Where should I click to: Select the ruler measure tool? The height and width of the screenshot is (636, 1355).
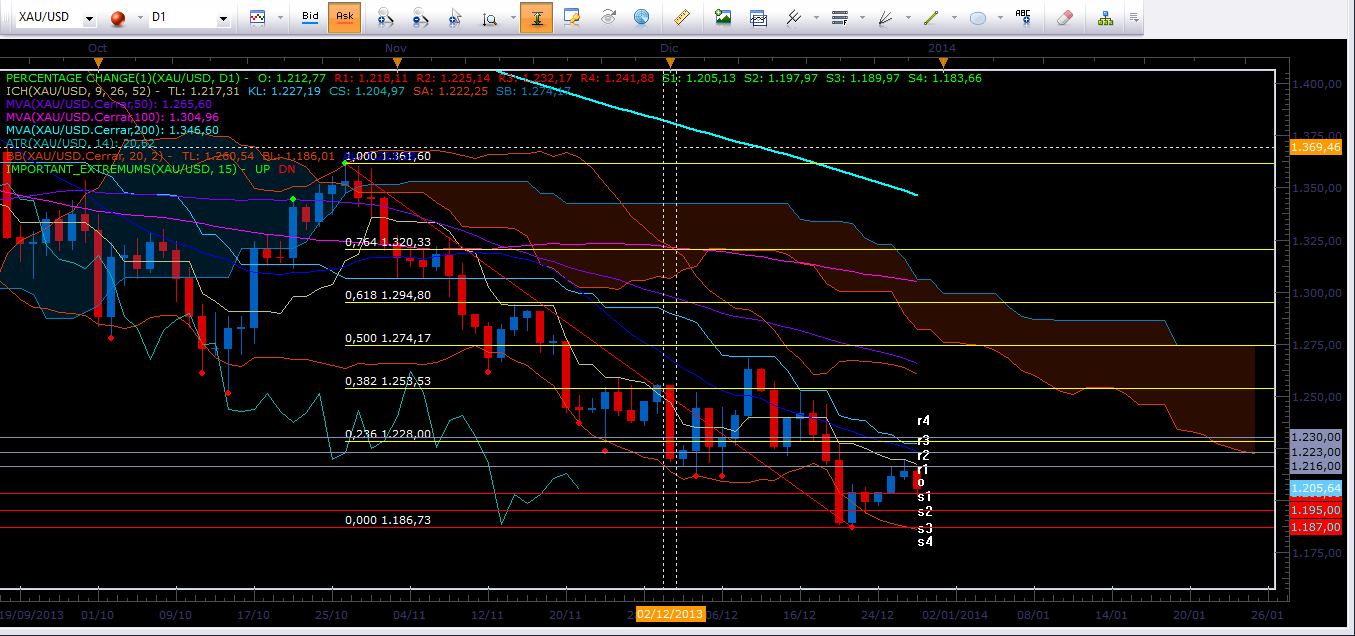683,17
